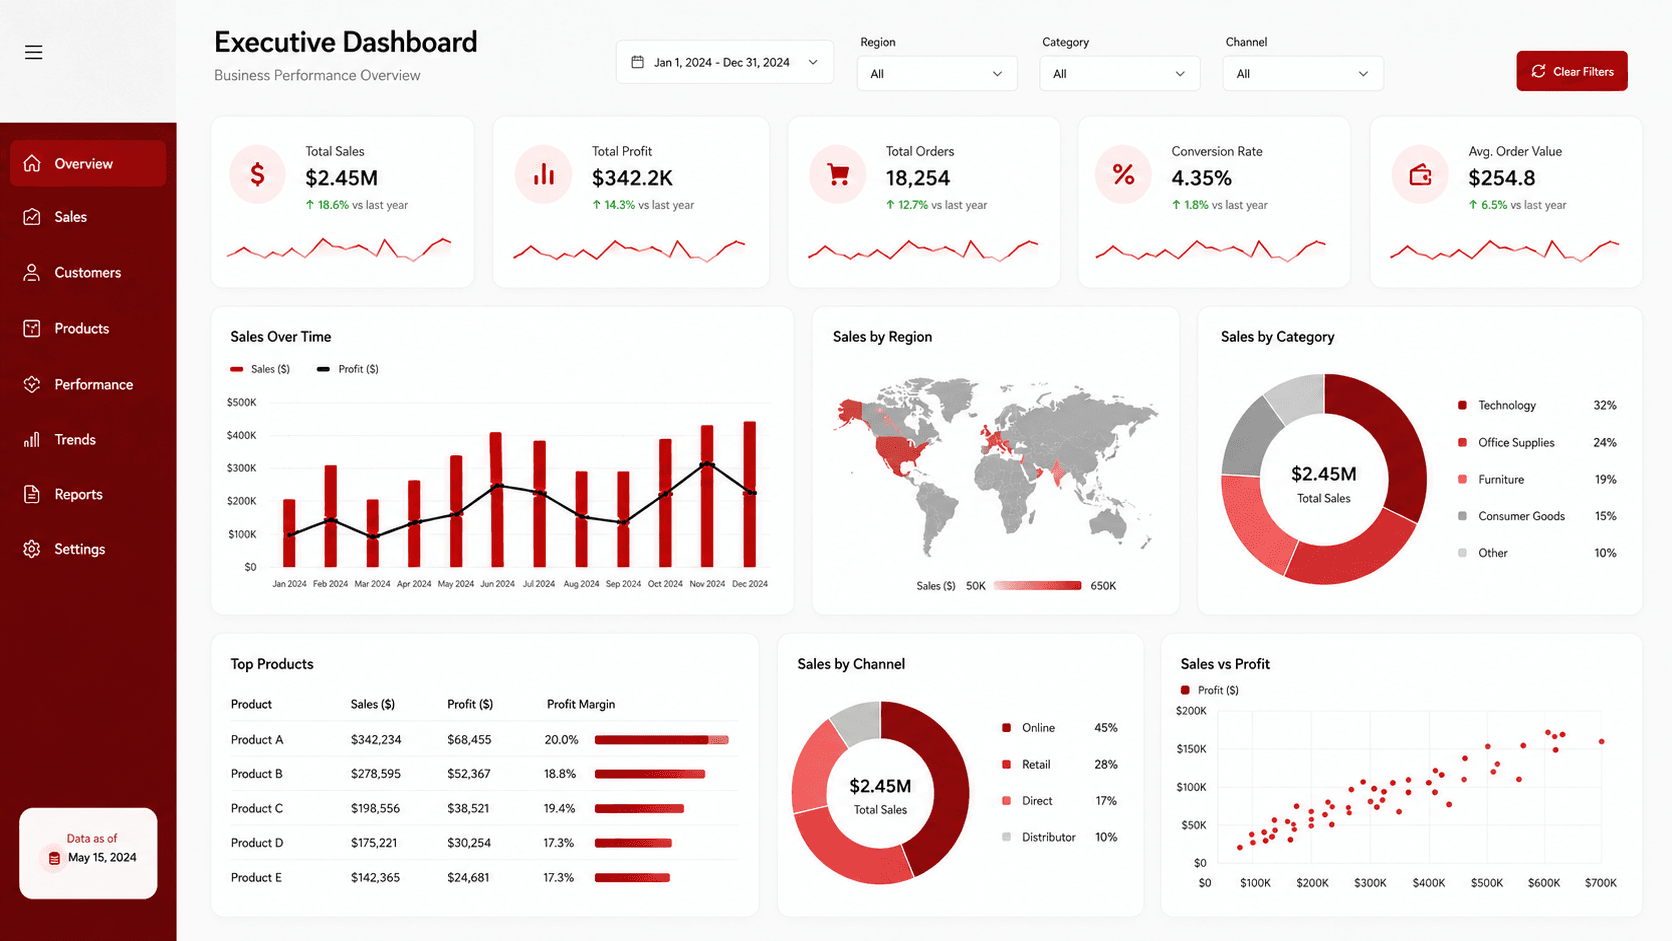Click the Other category legend entry
The image size is (1672, 941).
pyautogui.click(x=1483, y=553)
